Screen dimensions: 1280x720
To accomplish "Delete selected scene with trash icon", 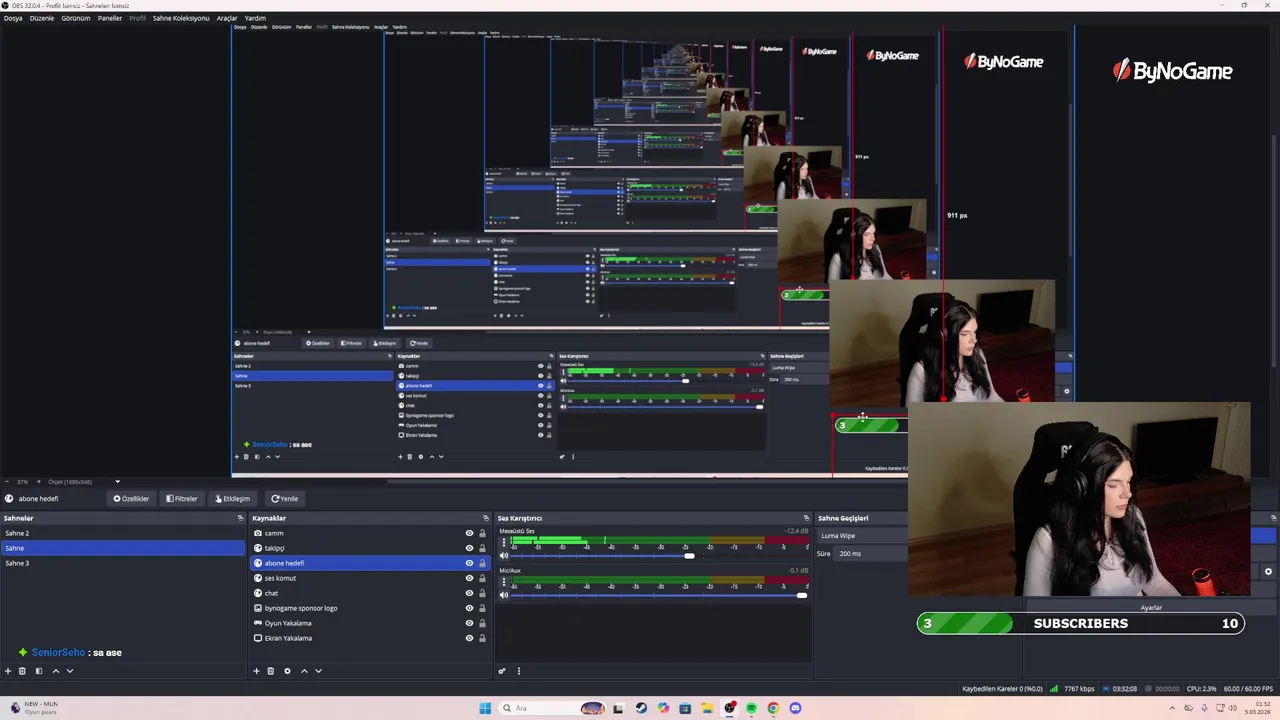I will point(23,671).
